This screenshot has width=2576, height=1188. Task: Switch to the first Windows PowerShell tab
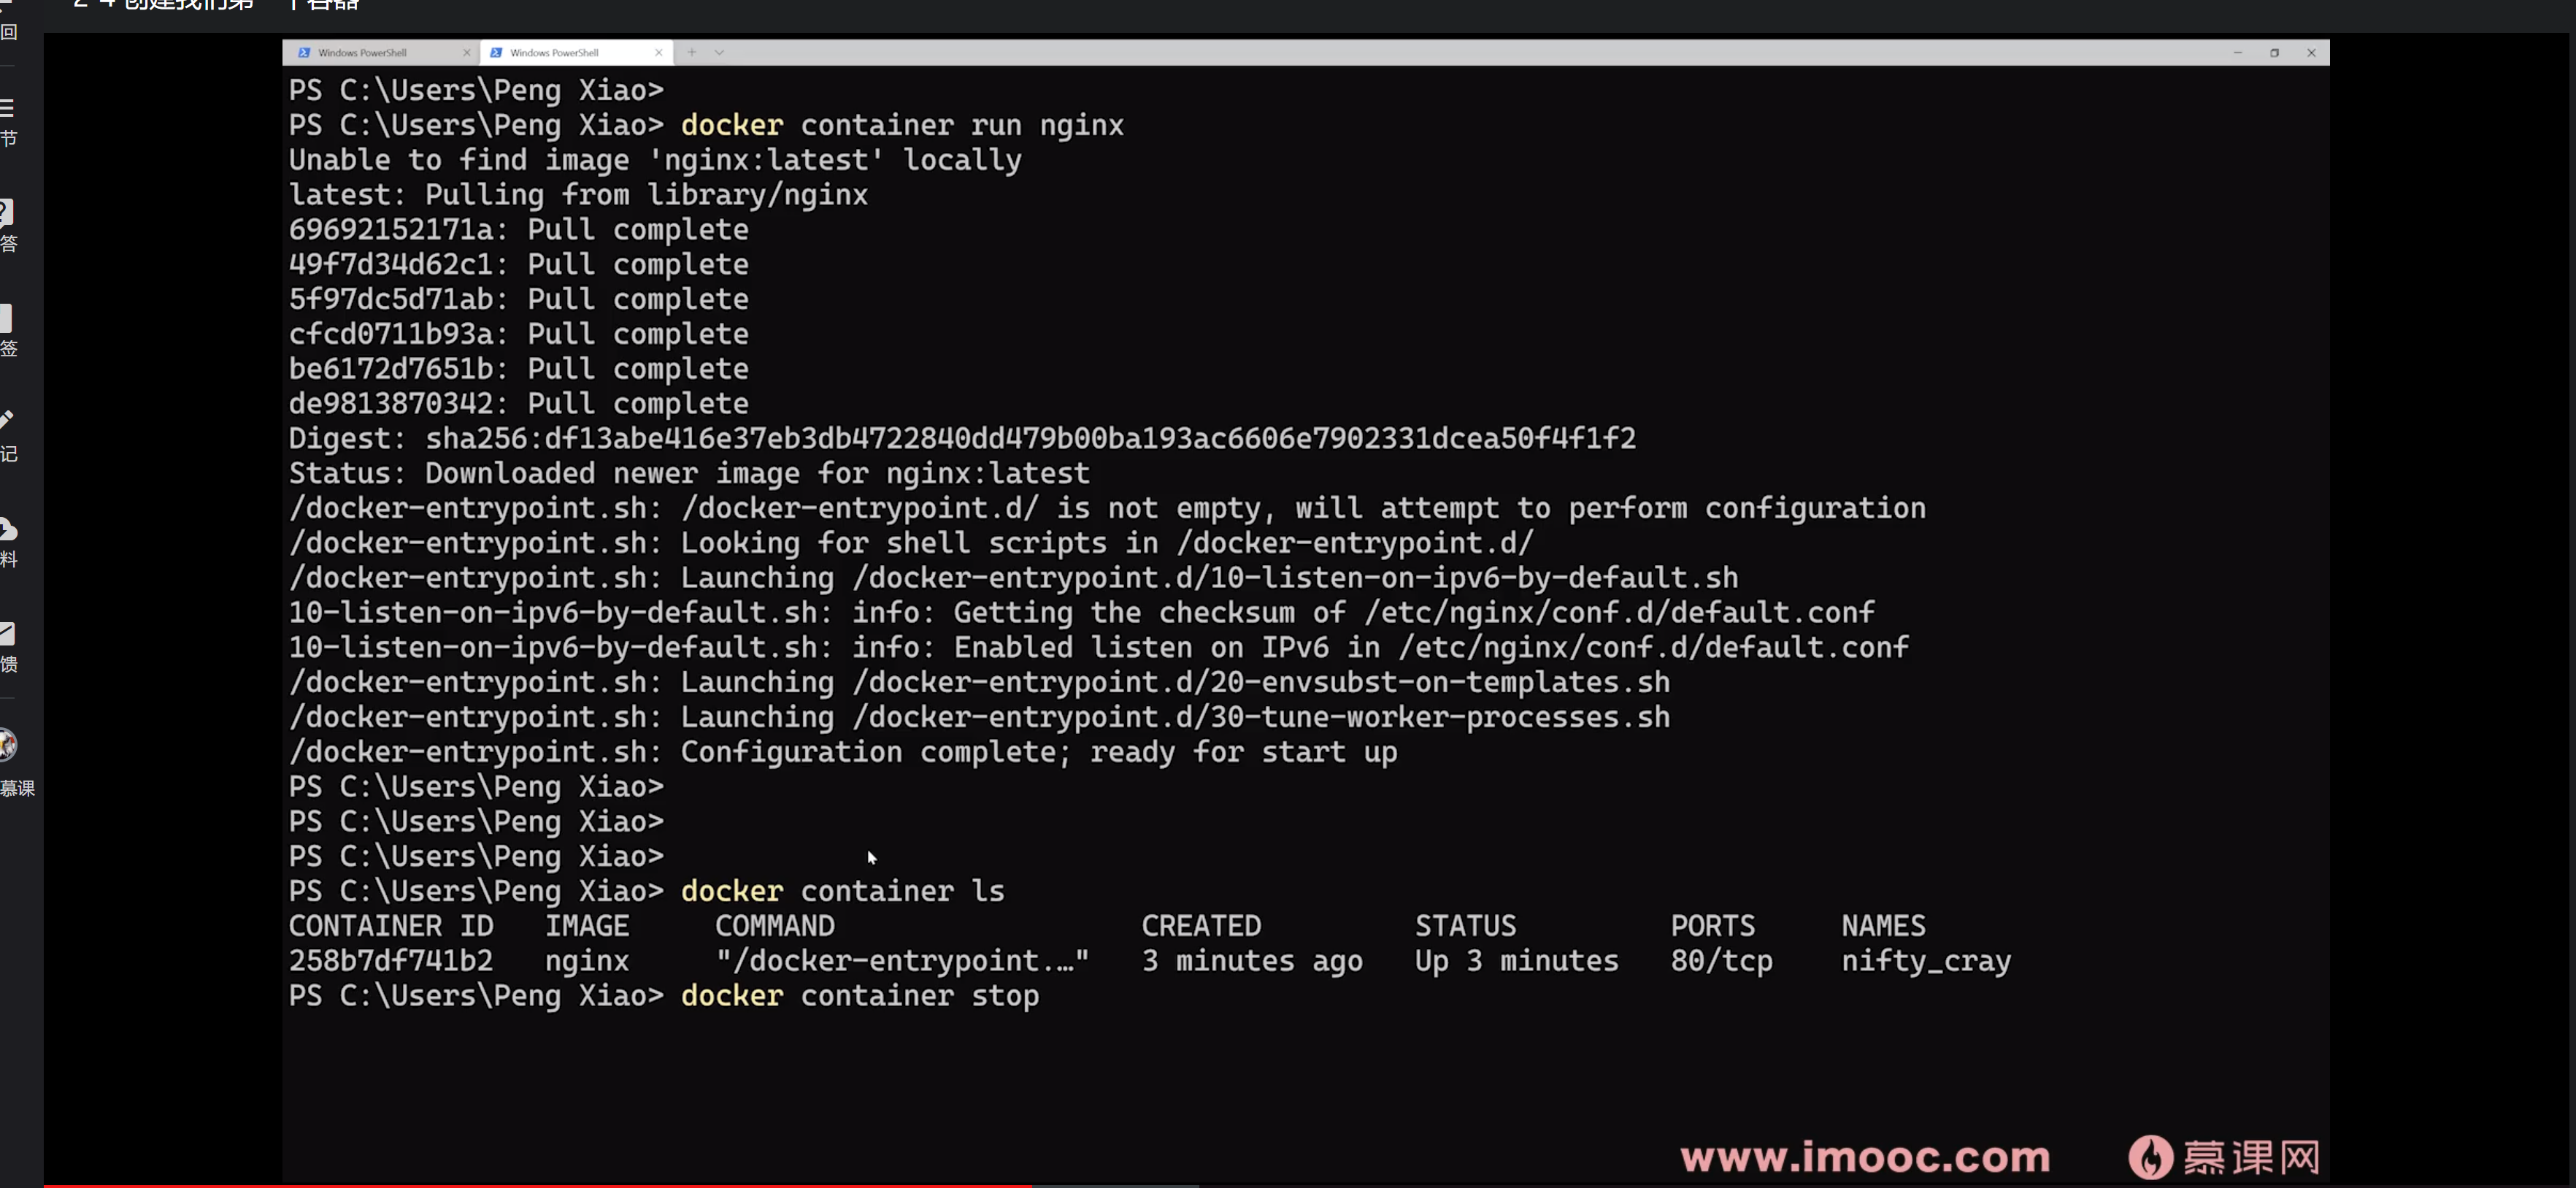(362, 53)
